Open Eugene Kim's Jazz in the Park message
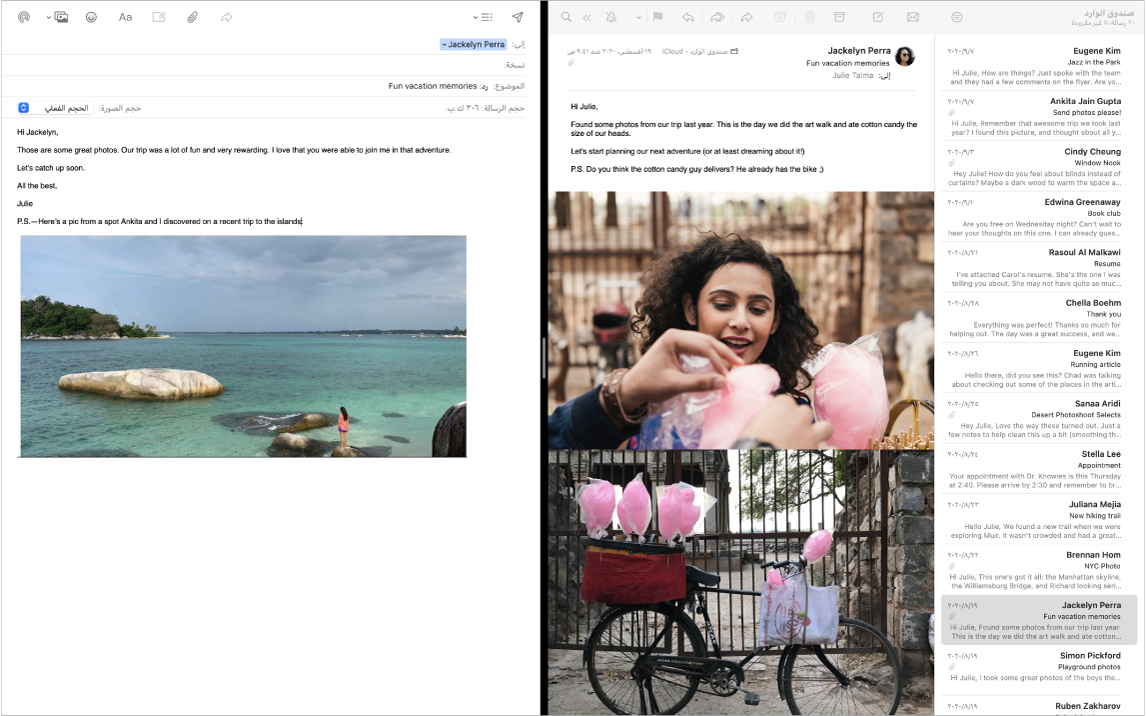Viewport: 1146px width, 716px height. click(x=1039, y=66)
